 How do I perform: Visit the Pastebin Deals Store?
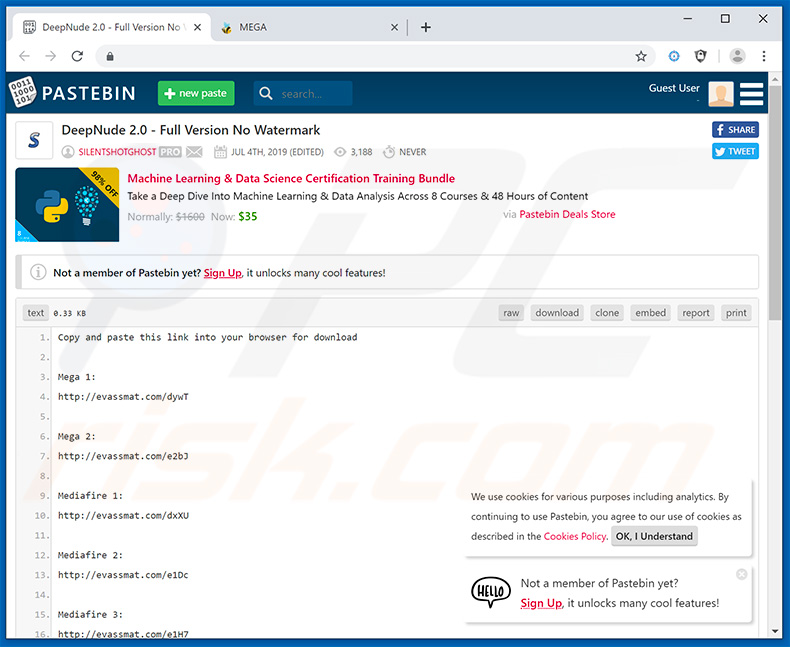(x=567, y=214)
